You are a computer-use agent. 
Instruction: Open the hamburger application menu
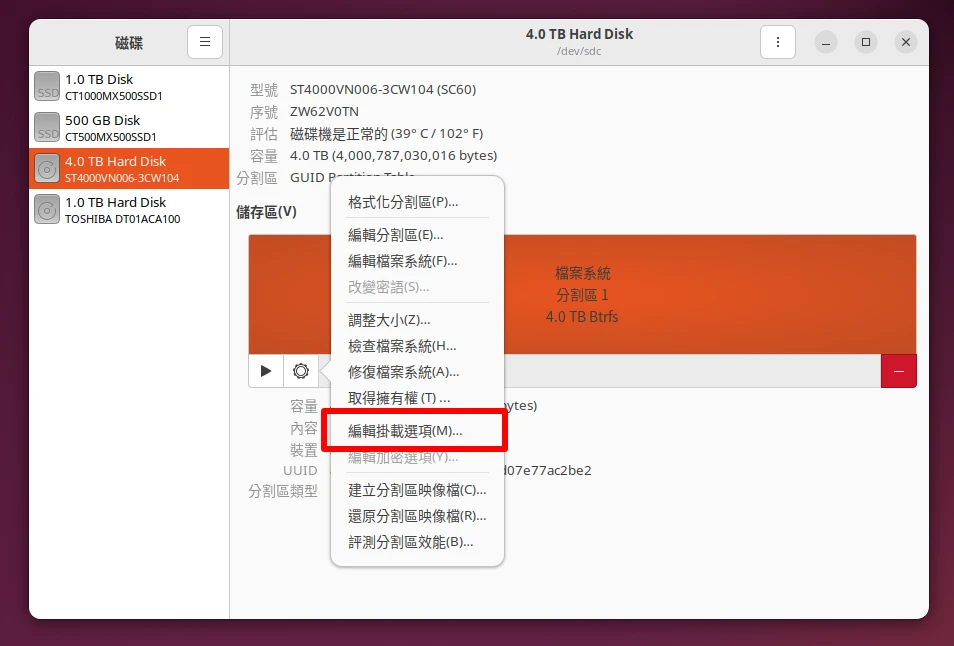tap(205, 42)
